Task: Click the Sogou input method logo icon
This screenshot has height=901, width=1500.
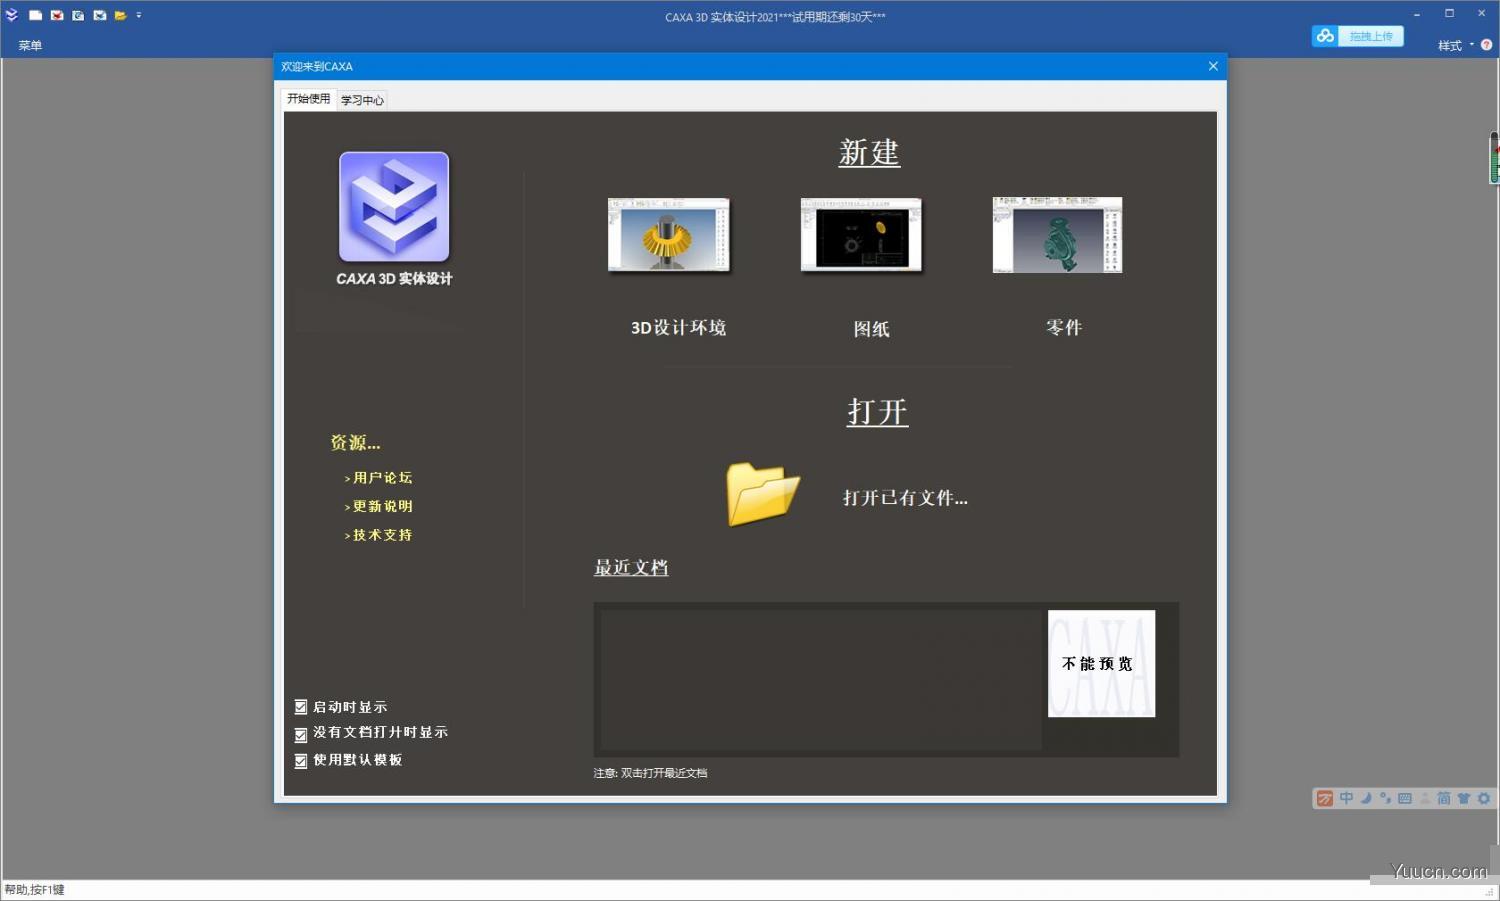Action: (1325, 798)
